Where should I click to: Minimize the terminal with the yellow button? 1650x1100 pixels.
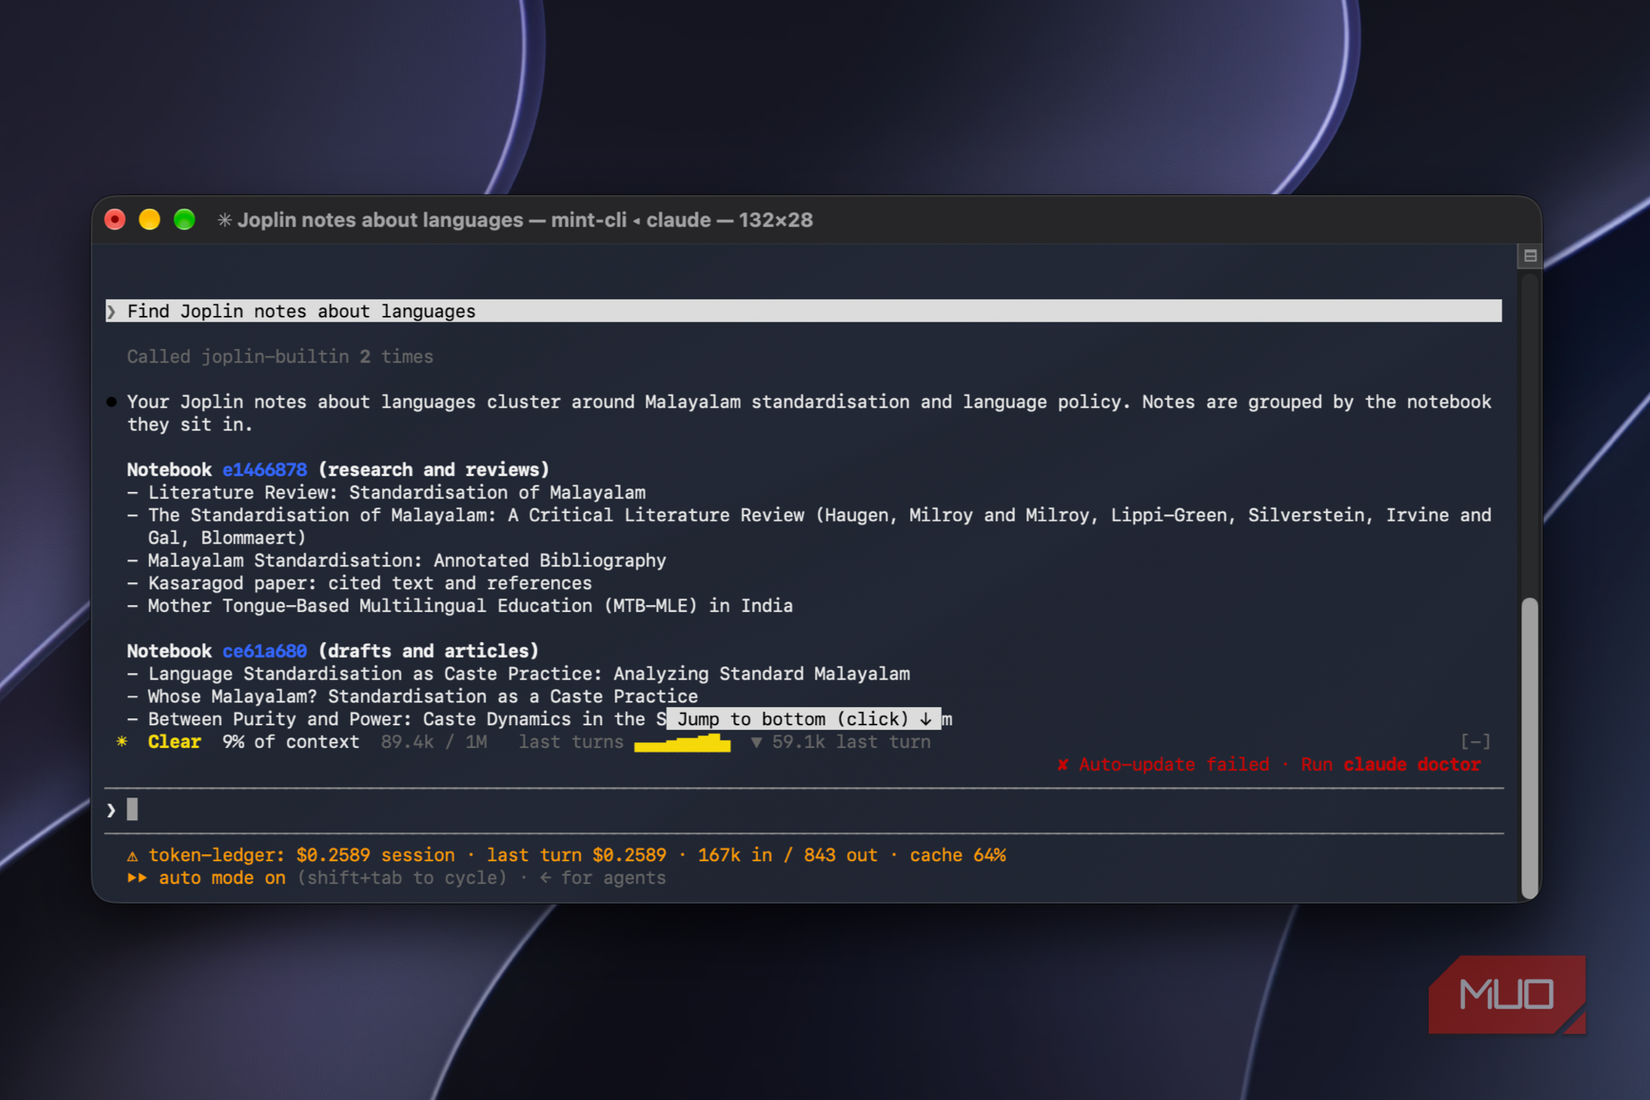tap(149, 219)
